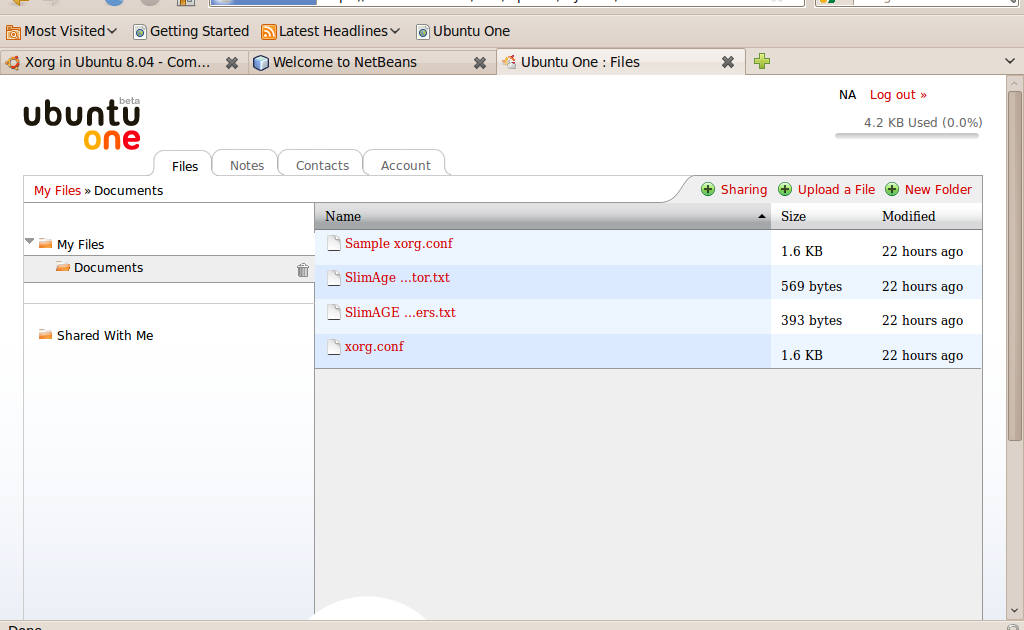Click the Getting Started bookmark icon
Image resolution: width=1024 pixels, height=630 pixels.
click(x=140, y=31)
